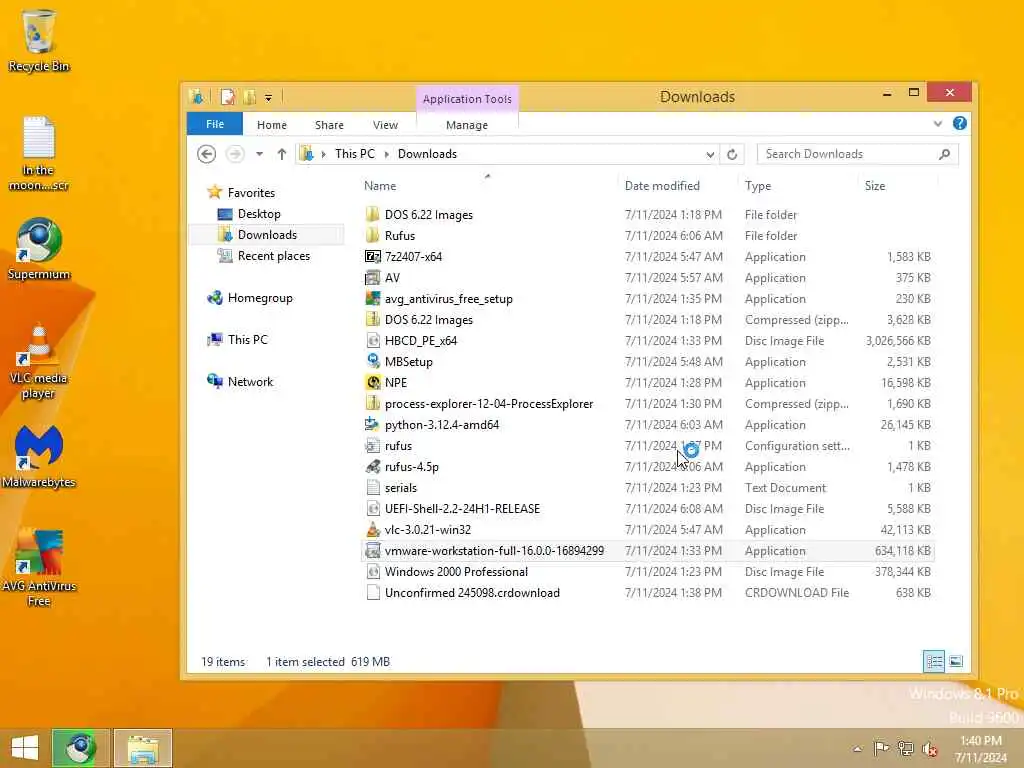
Task: Open the Recycle Bin desktop icon
Action: [39, 39]
